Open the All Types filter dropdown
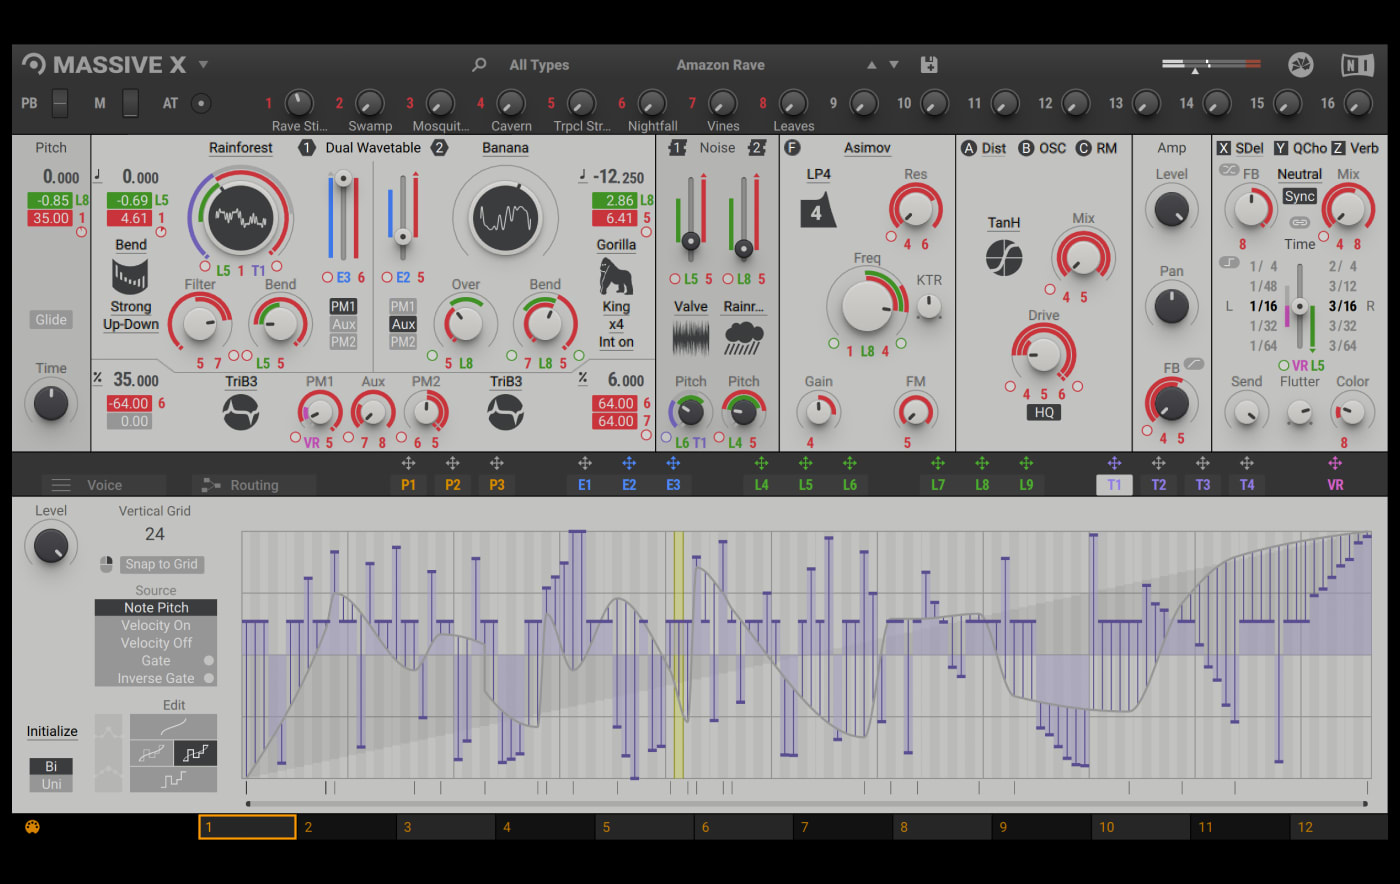This screenshot has height=884, width=1400. click(539, 65)
